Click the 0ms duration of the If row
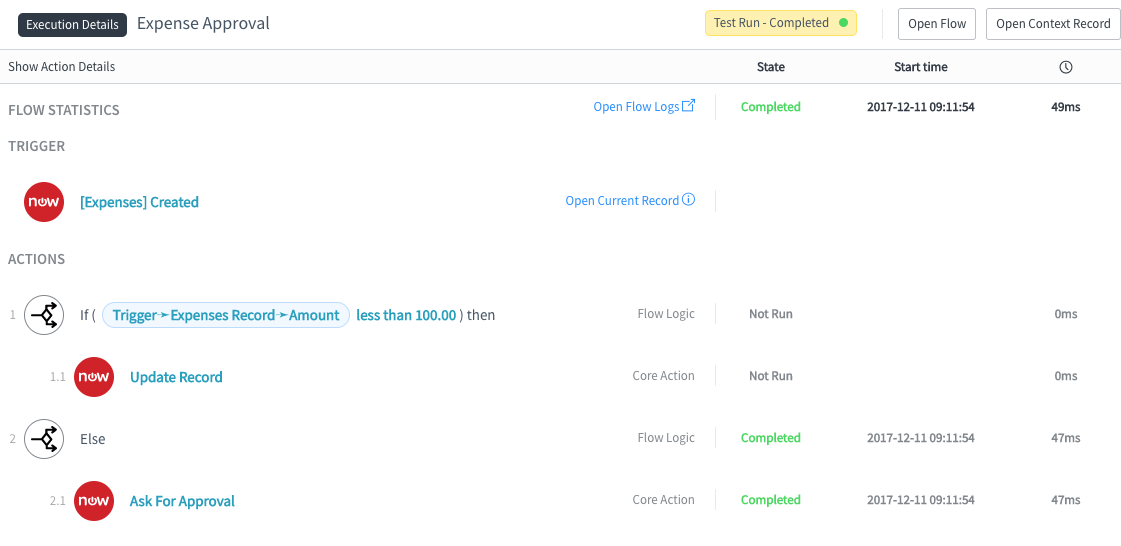This screenshot has width=1121, height=546. (1066, 314)
